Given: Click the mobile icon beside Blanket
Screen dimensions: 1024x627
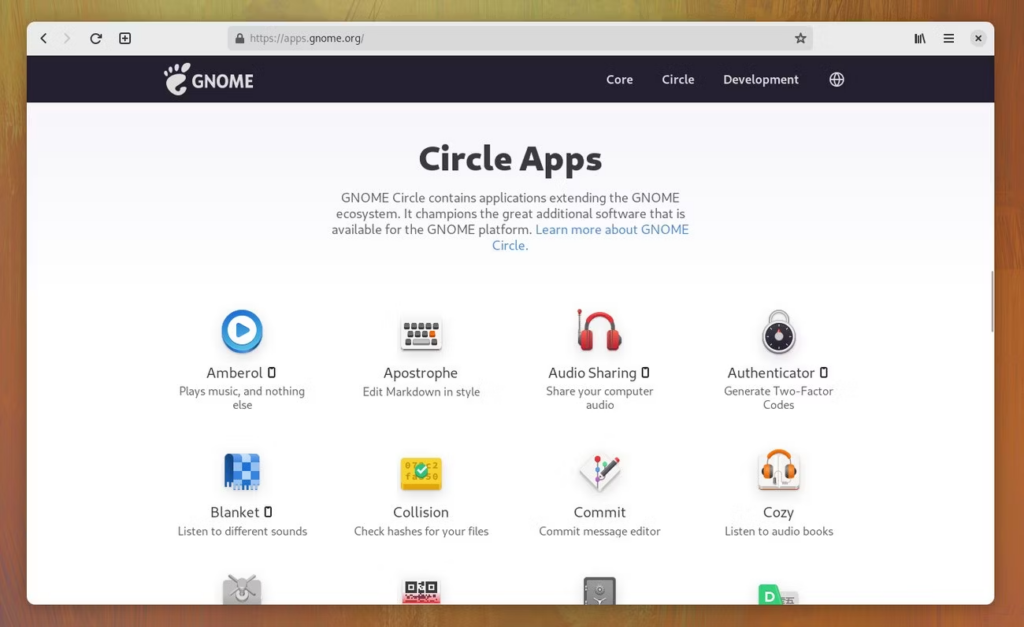Looking at the screenshot, I should coord(268,512).
